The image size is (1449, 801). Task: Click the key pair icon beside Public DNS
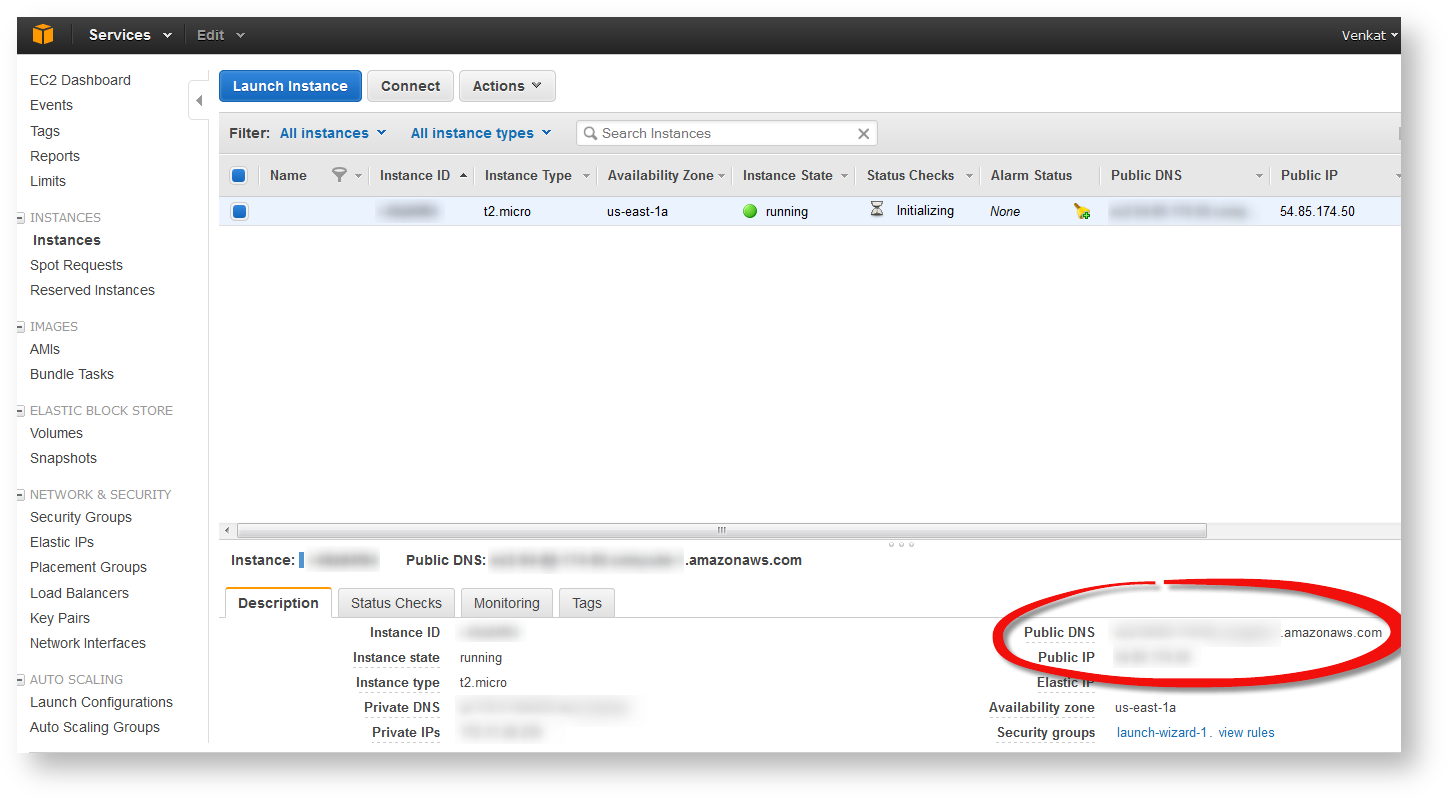click(1082, 211)
